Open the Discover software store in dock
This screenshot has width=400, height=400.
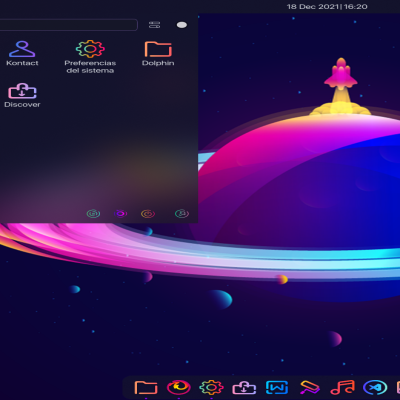point(244,388)
